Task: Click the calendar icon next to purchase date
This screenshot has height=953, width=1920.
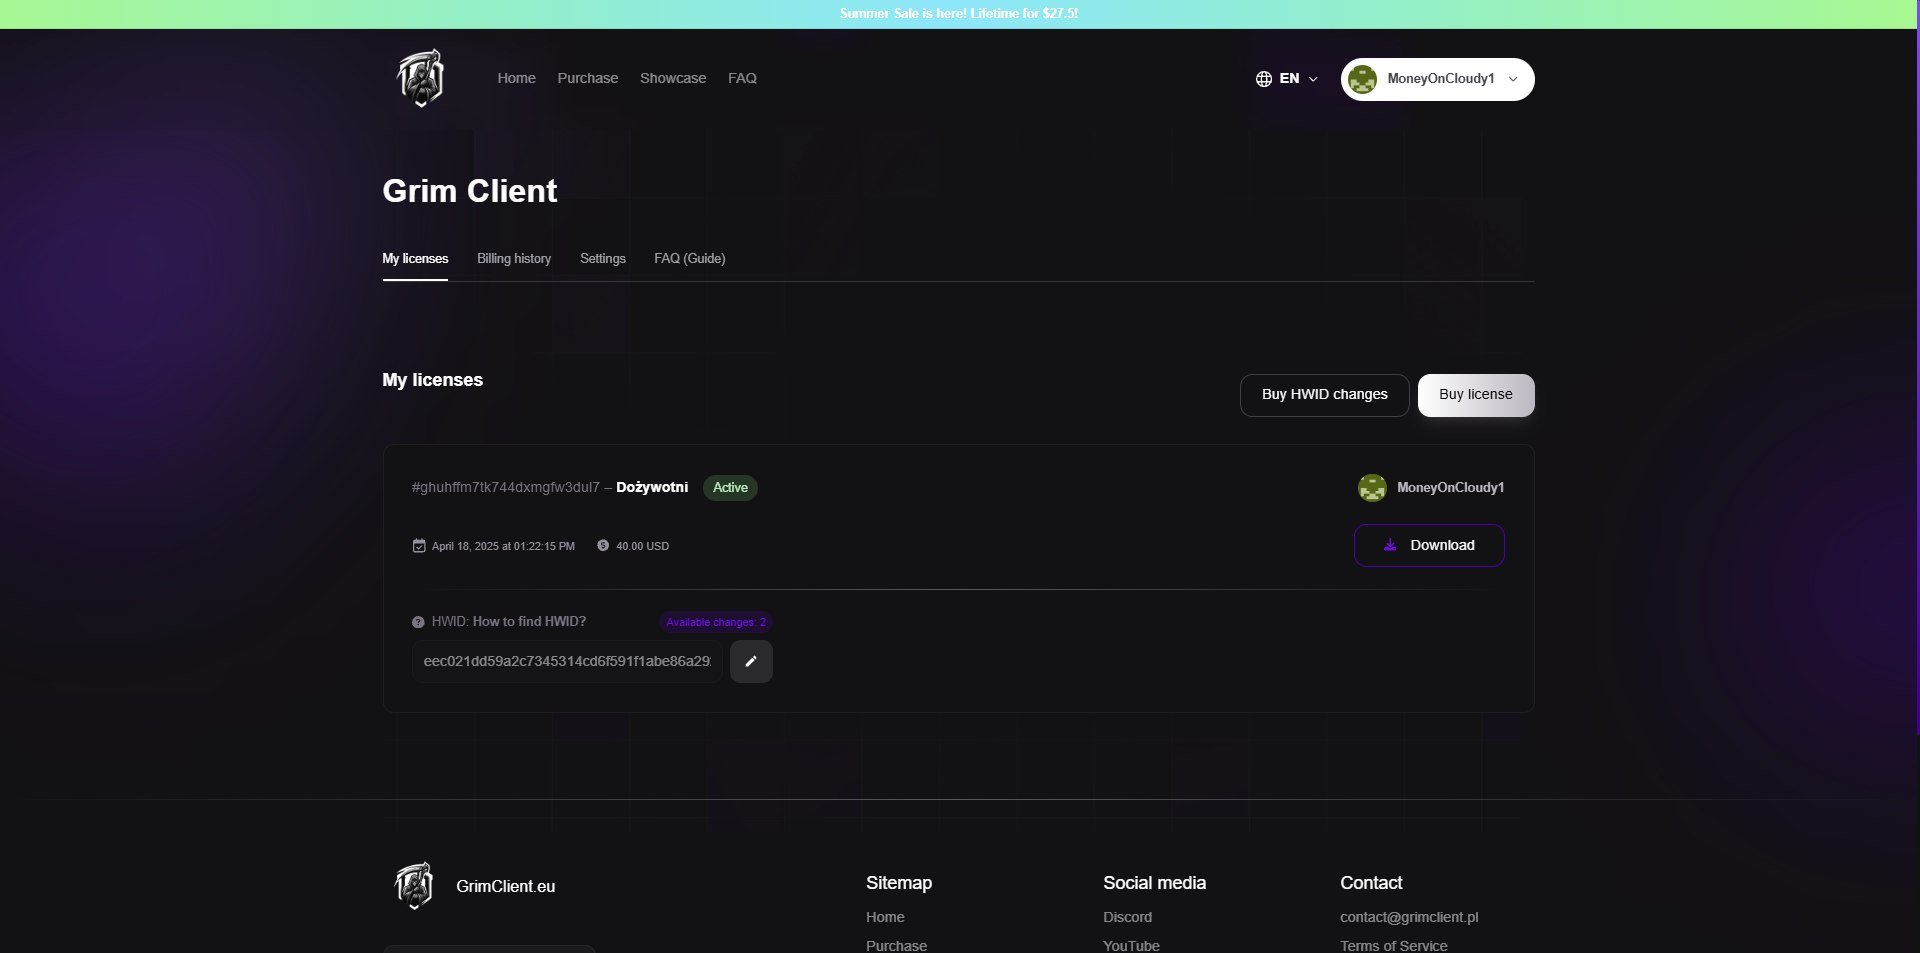Action: click(x=419, y=546)
